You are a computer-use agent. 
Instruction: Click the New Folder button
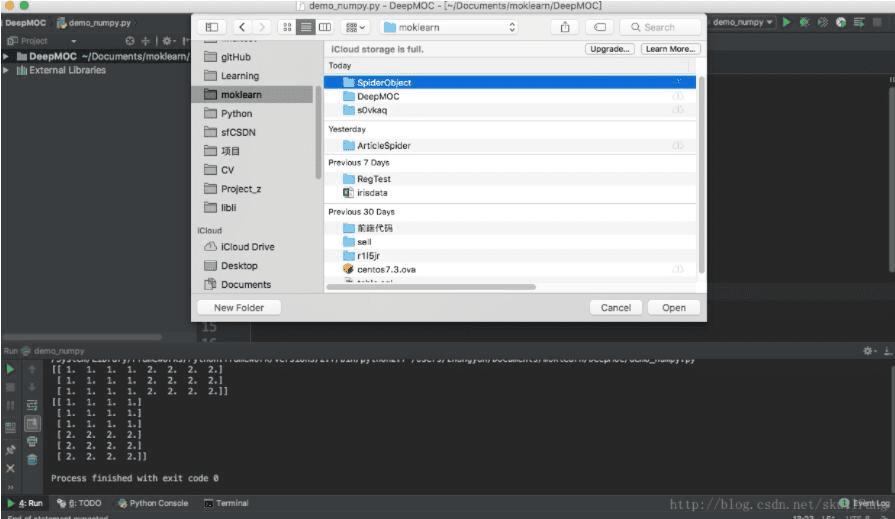239,307
